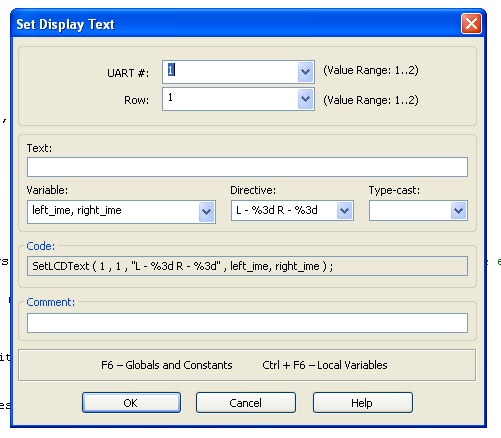The width and height of the screenshot is (501, 438).
Task: Expand the Variable dropdown list
Action: point(206,211)
